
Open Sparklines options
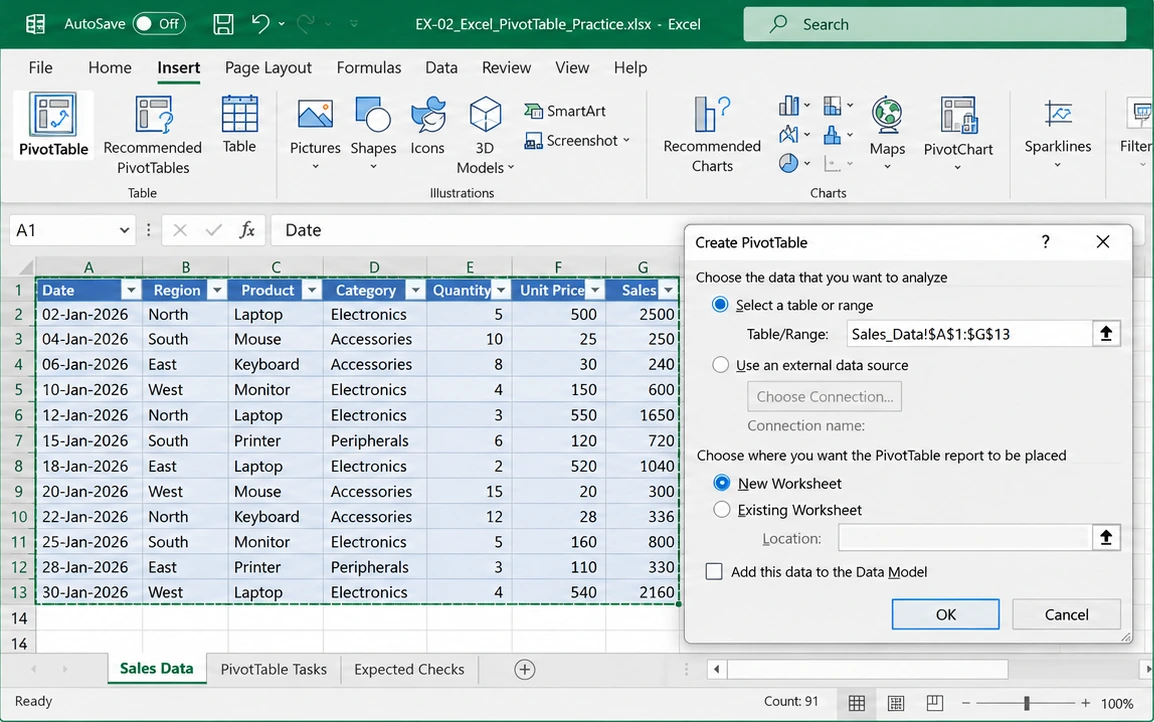point(1058,133)
